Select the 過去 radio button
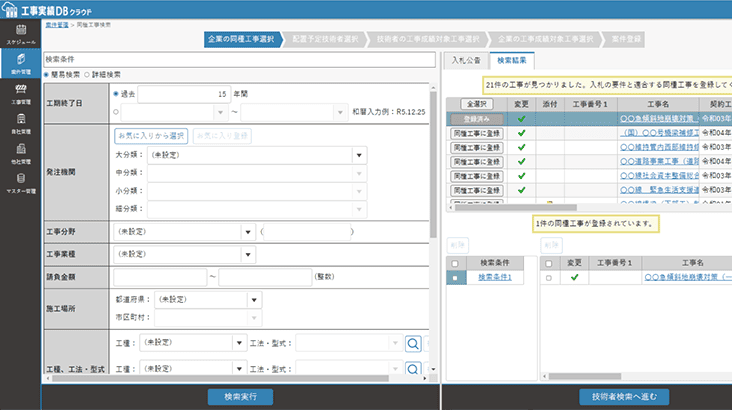The height and width of the screenshot is (410, 732). coord(118,93)
